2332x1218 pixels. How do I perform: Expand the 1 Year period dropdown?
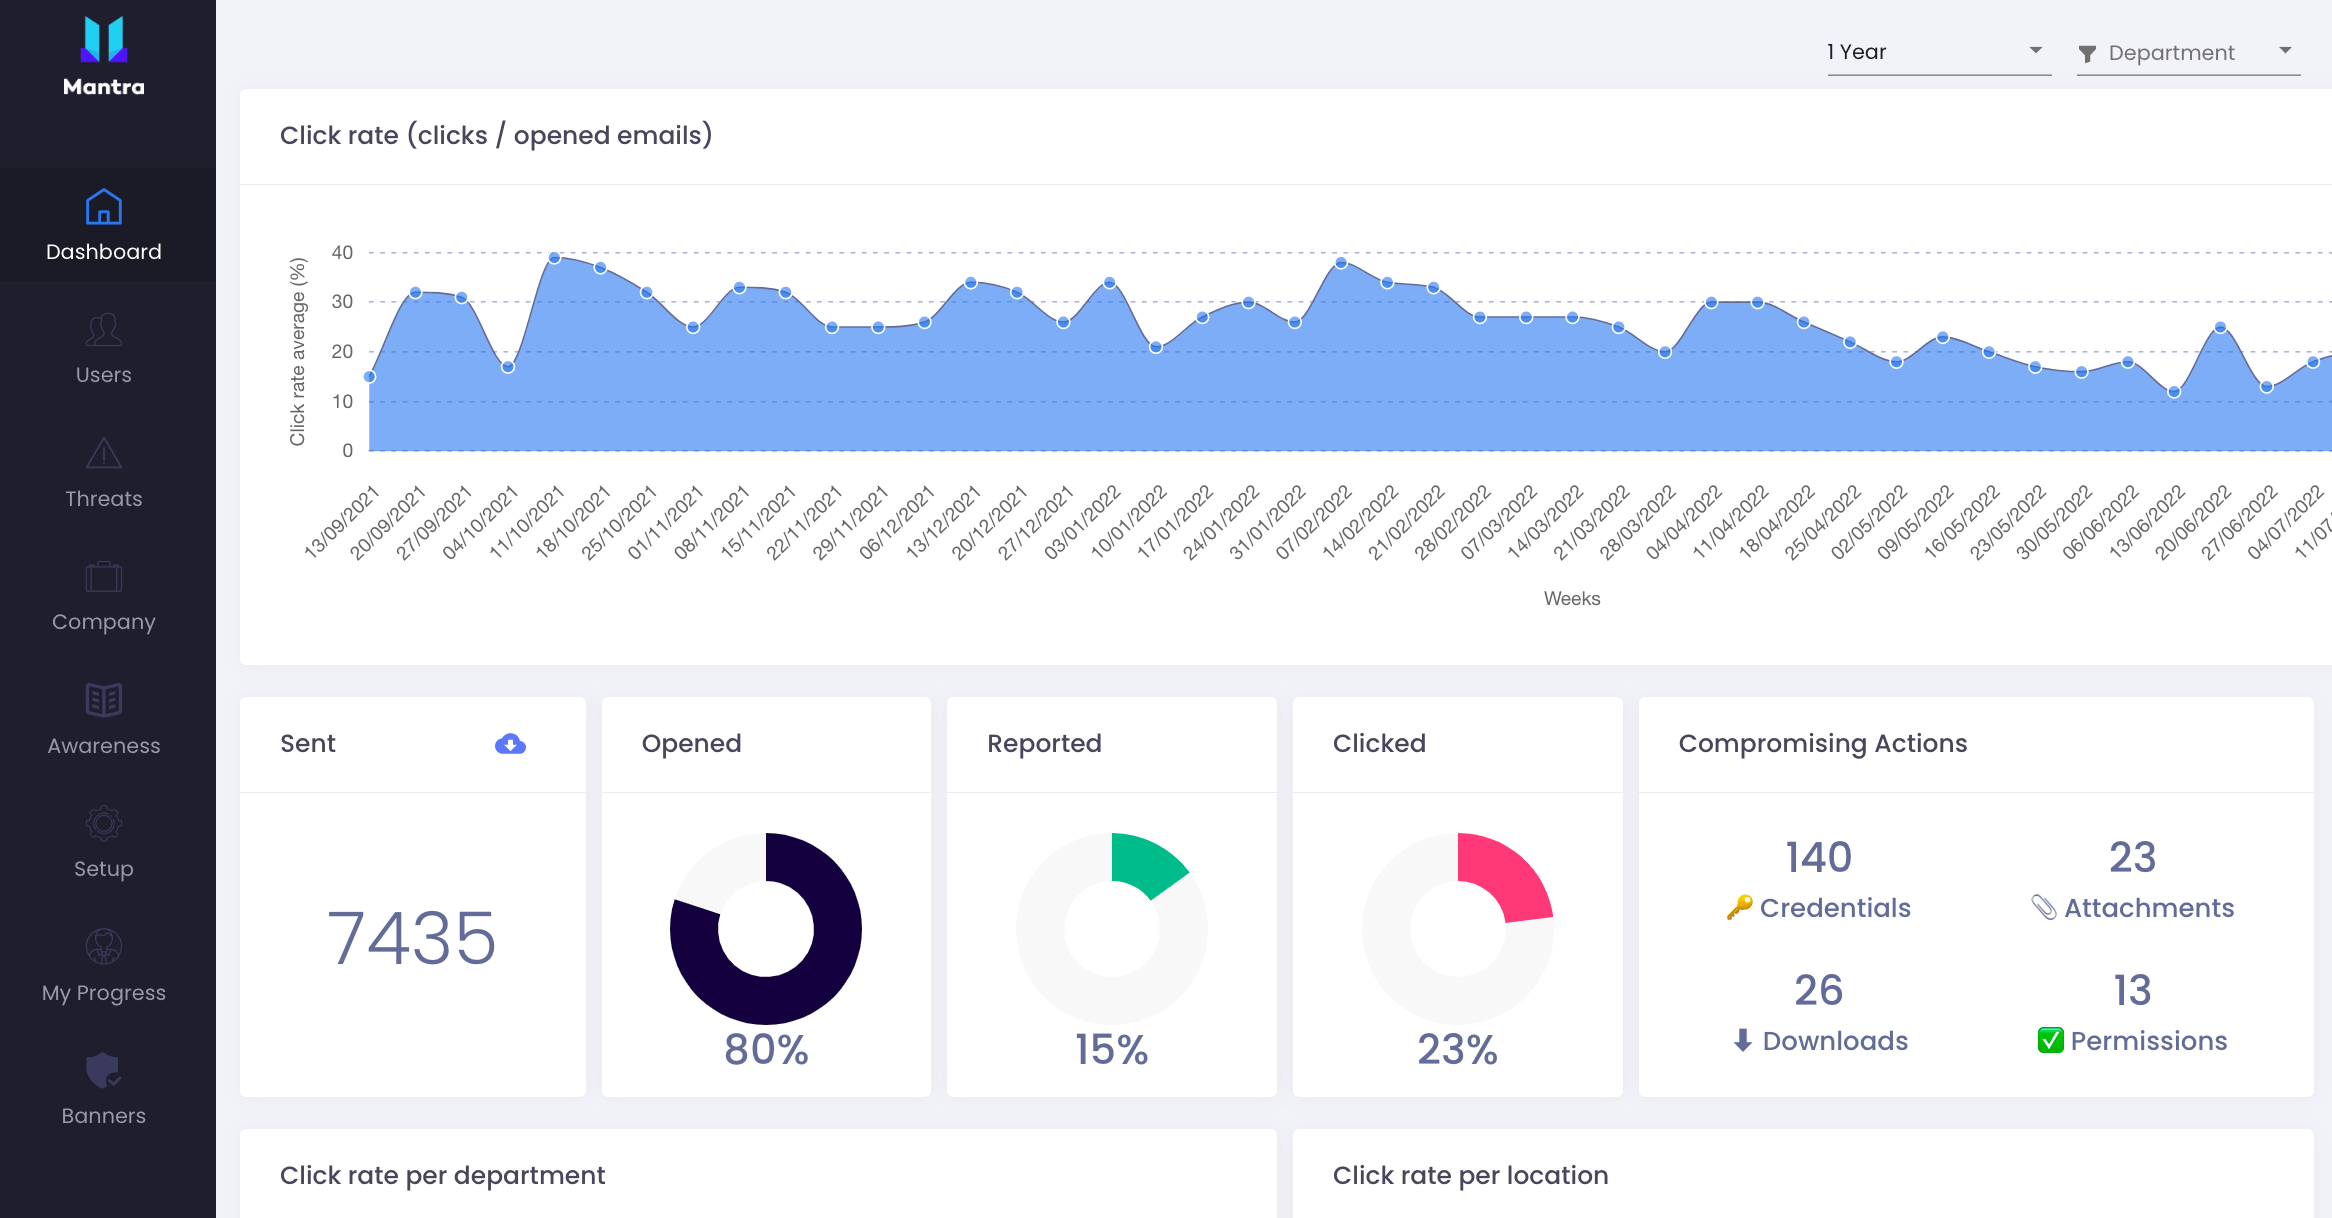point(1939,52)
